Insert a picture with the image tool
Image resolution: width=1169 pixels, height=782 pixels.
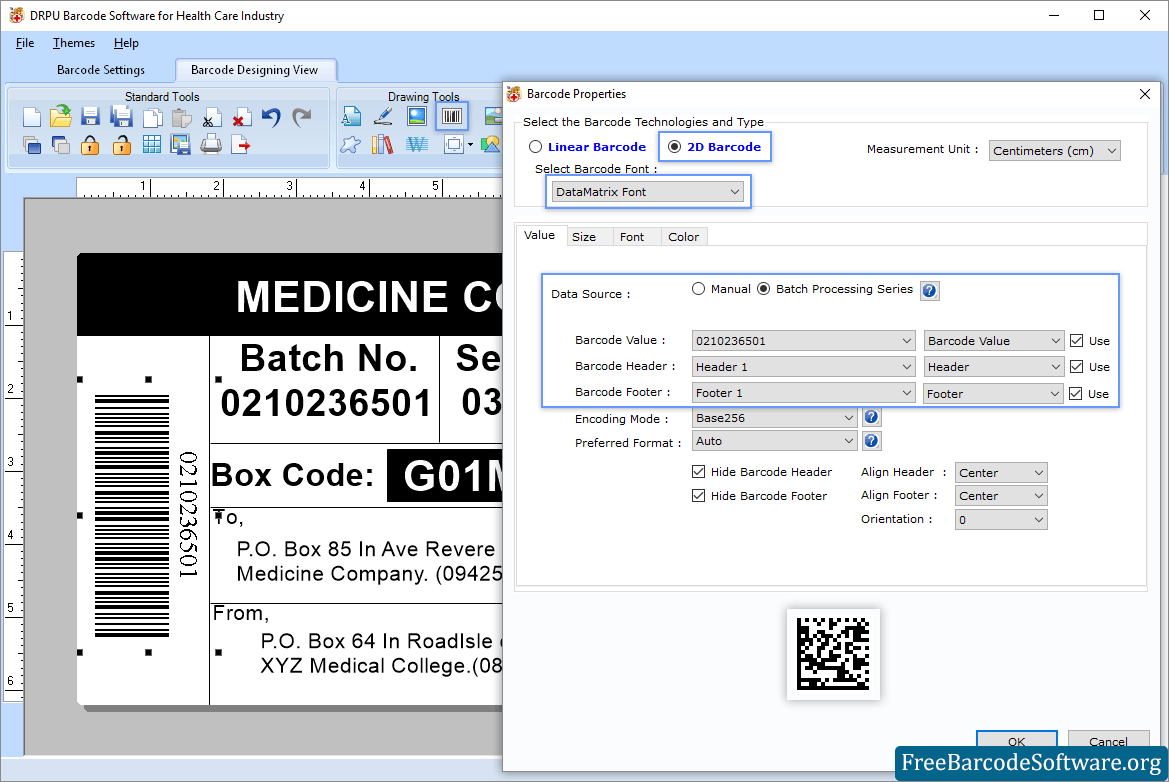pos(417,116)
